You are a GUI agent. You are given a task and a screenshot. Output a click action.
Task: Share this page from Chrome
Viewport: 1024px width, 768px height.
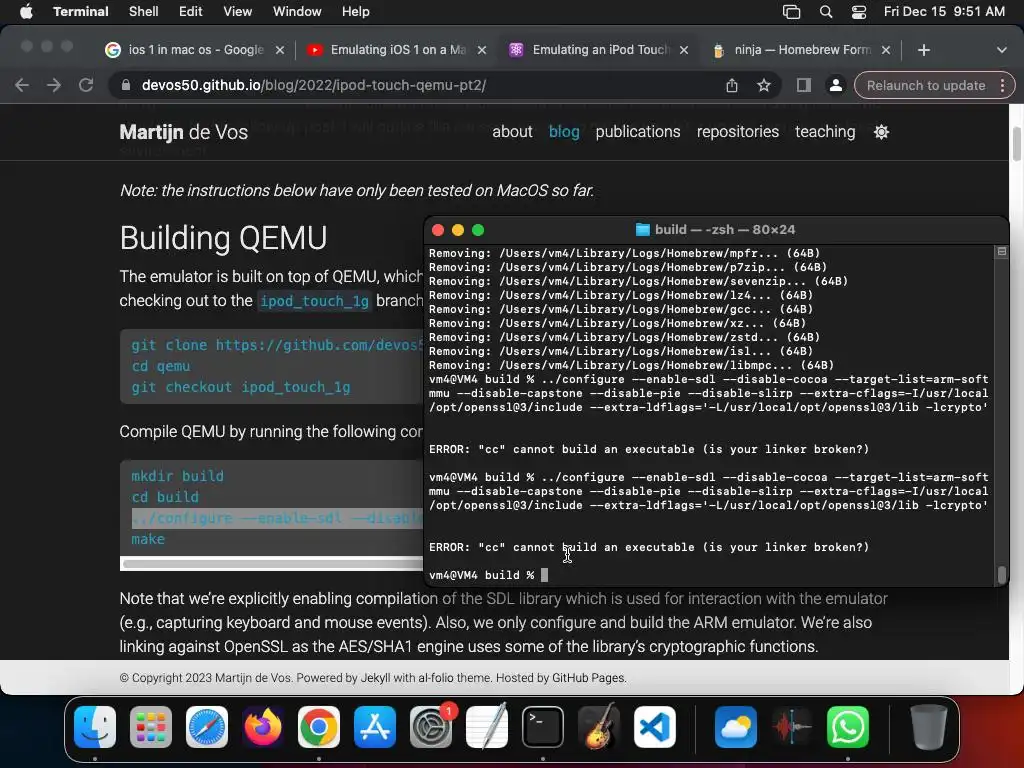(731, 85)
